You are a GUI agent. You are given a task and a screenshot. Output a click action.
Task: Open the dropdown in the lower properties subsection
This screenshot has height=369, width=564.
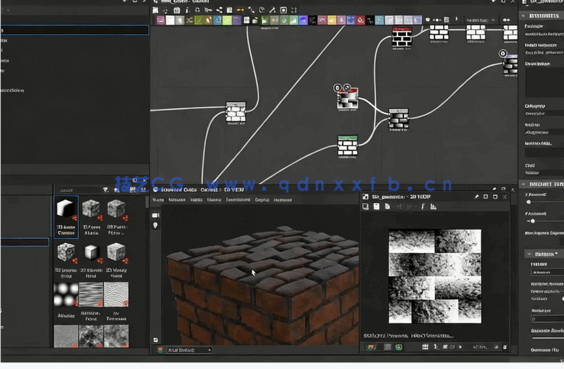547,273
